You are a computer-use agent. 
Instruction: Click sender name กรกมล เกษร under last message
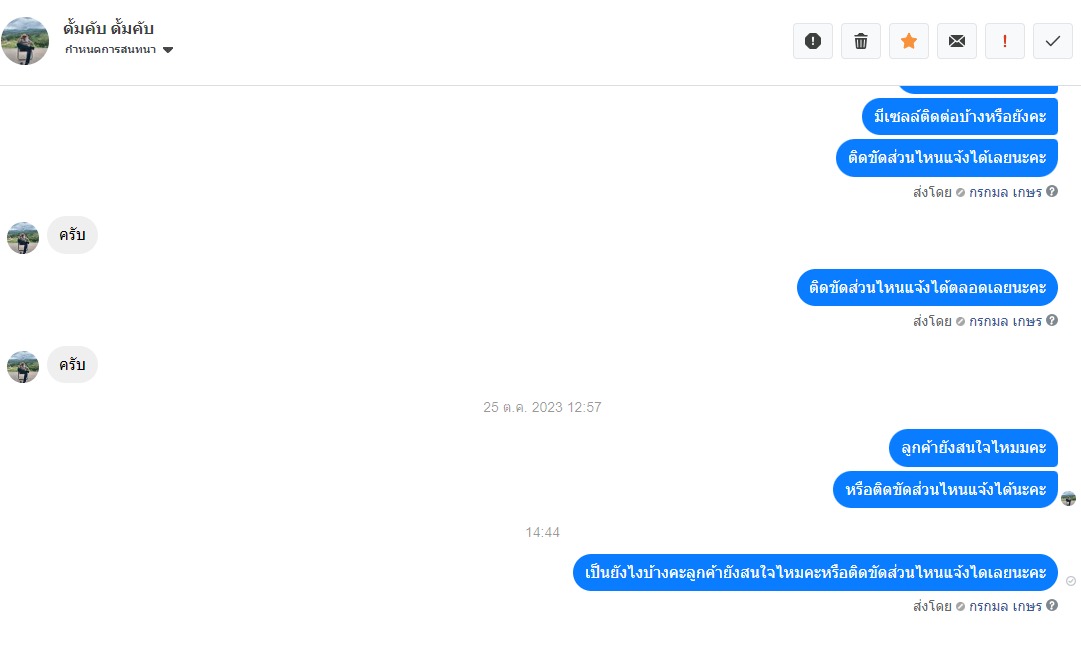1005,606
